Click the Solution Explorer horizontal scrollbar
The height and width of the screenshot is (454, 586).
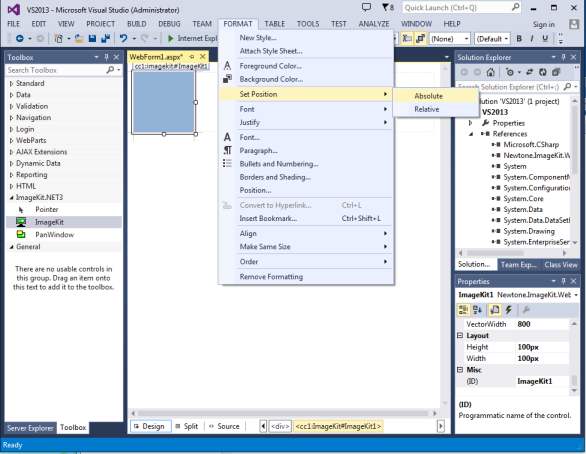(511, 253)
